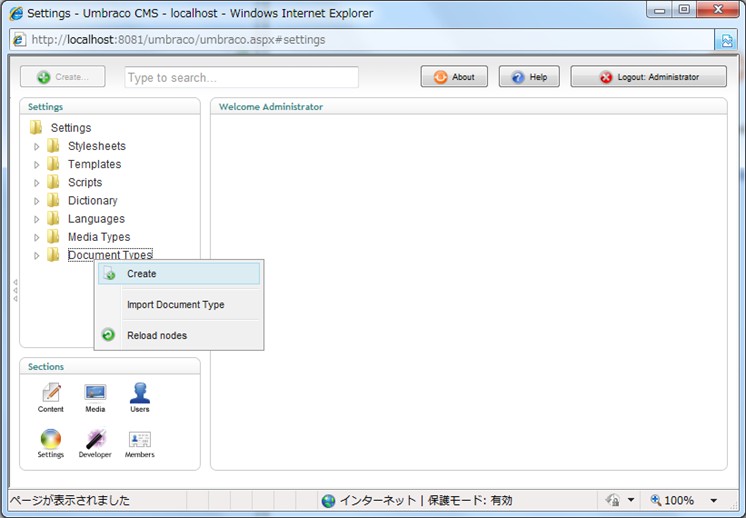Expand the Templates tree node

pyautogui.click(x=37, y=165)
